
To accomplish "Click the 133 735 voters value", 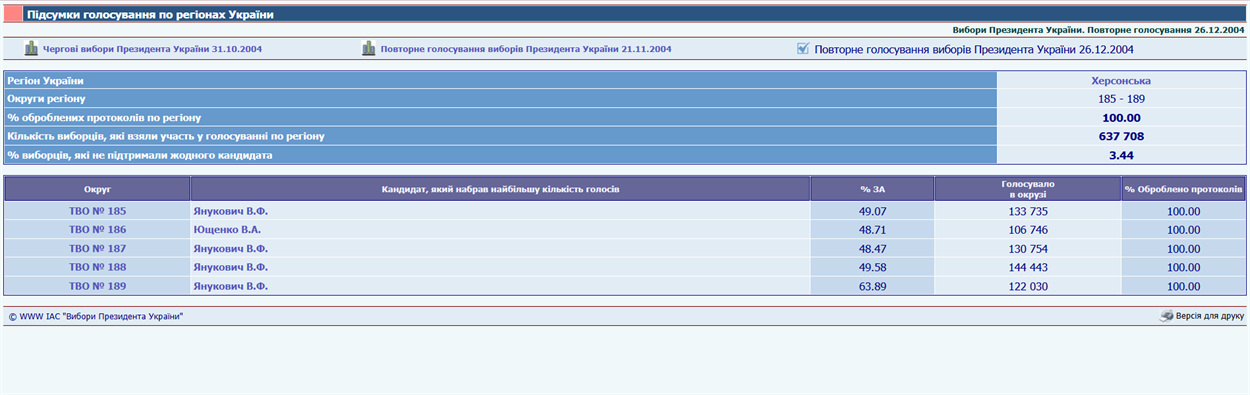I will (1028, 212).
